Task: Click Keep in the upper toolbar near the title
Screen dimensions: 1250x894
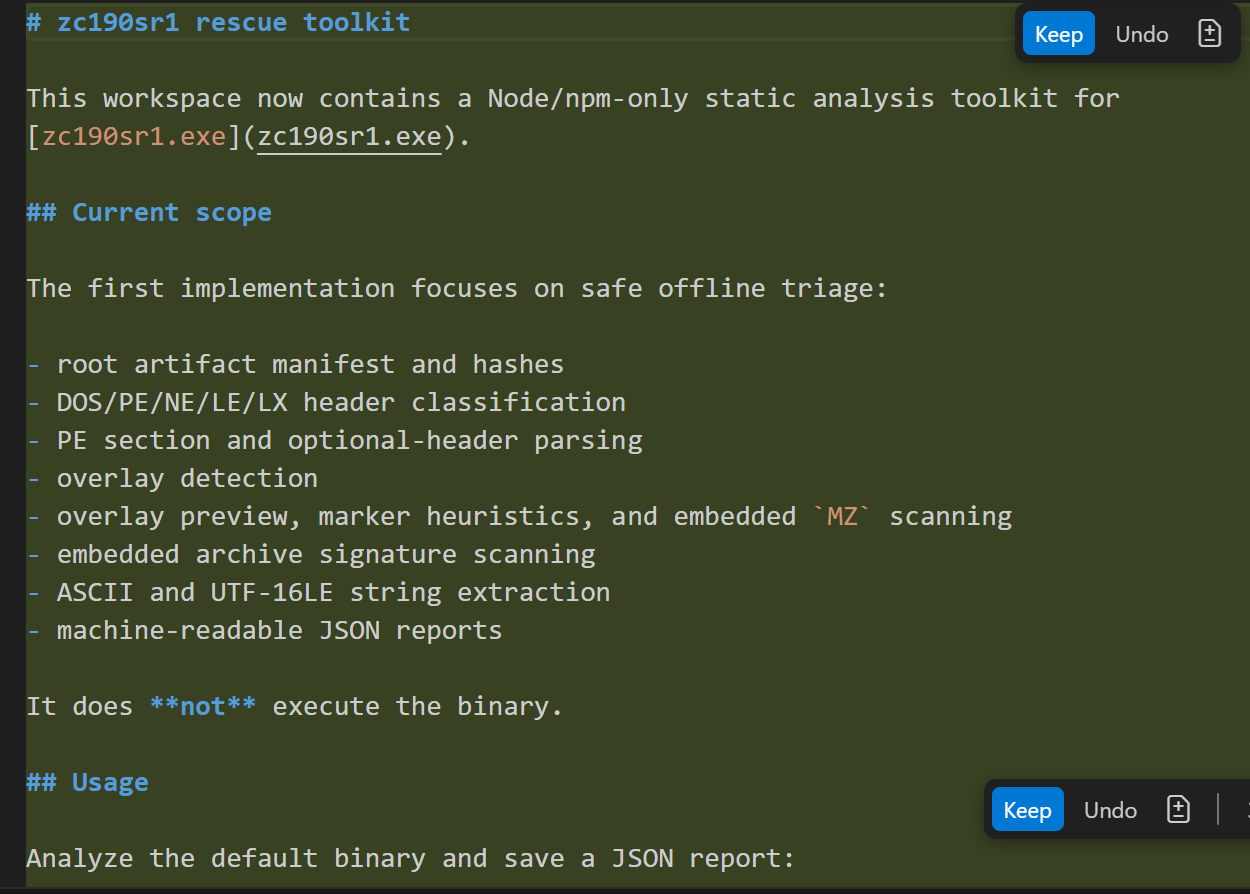Action: [1059, 34]
